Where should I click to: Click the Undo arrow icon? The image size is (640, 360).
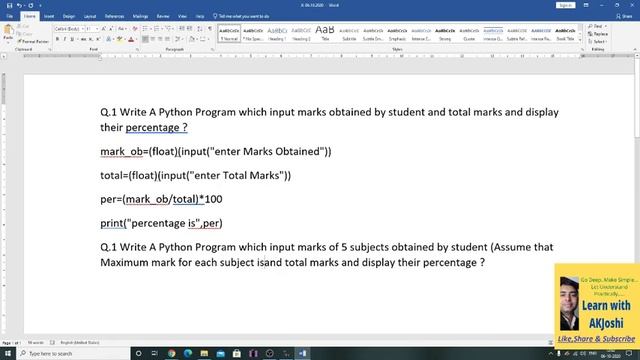pos(19,5)
